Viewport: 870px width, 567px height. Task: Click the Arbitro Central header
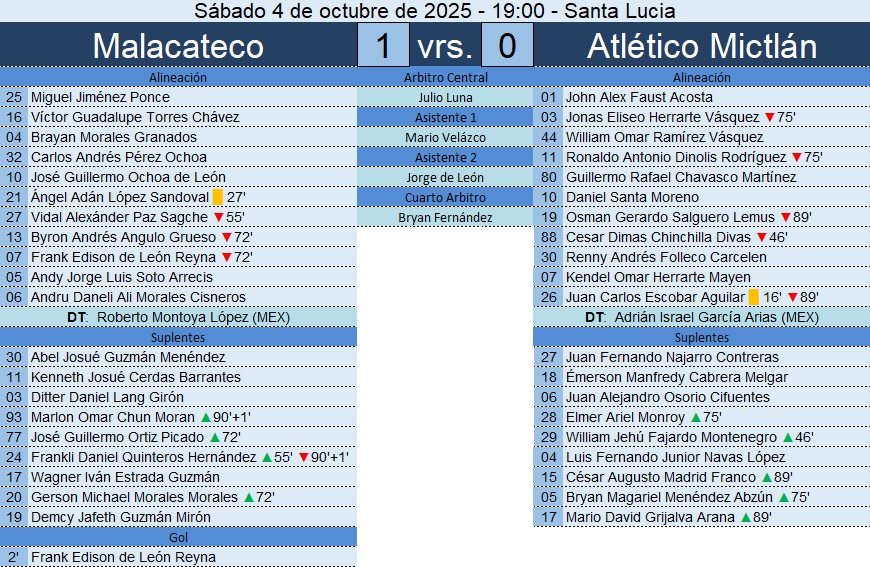tap(445, 77)
